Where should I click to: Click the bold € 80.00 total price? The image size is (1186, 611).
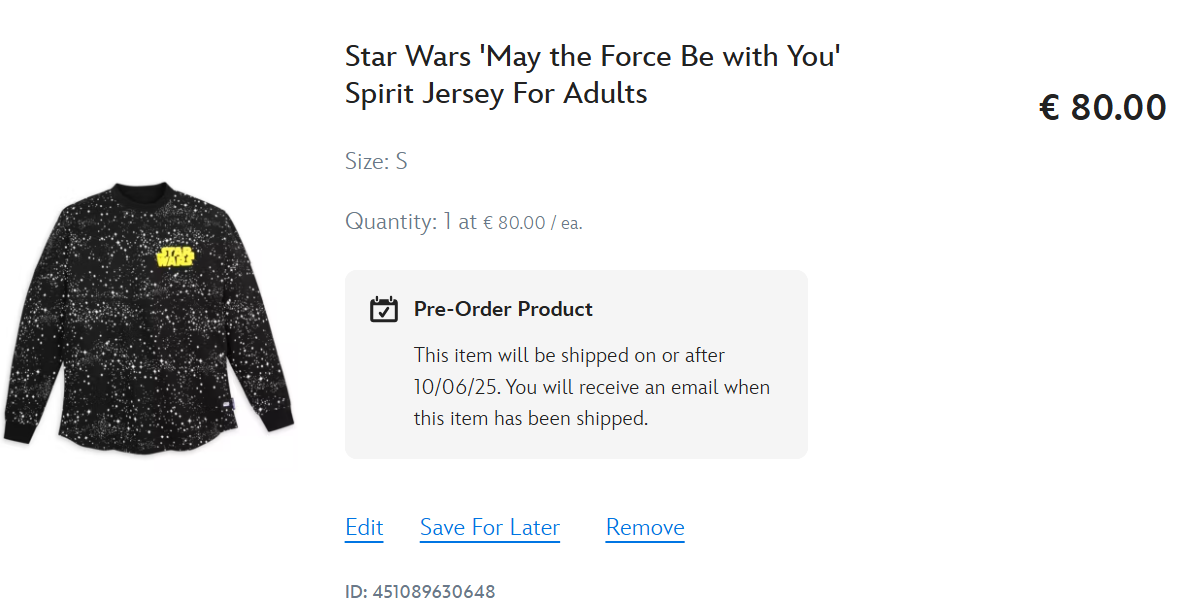1103,107
